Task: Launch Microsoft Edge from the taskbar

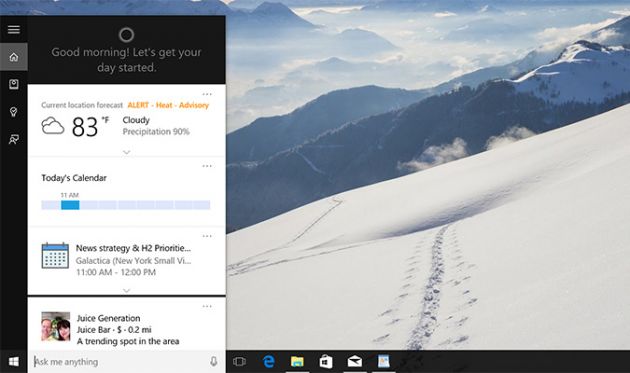Action: 268,361
